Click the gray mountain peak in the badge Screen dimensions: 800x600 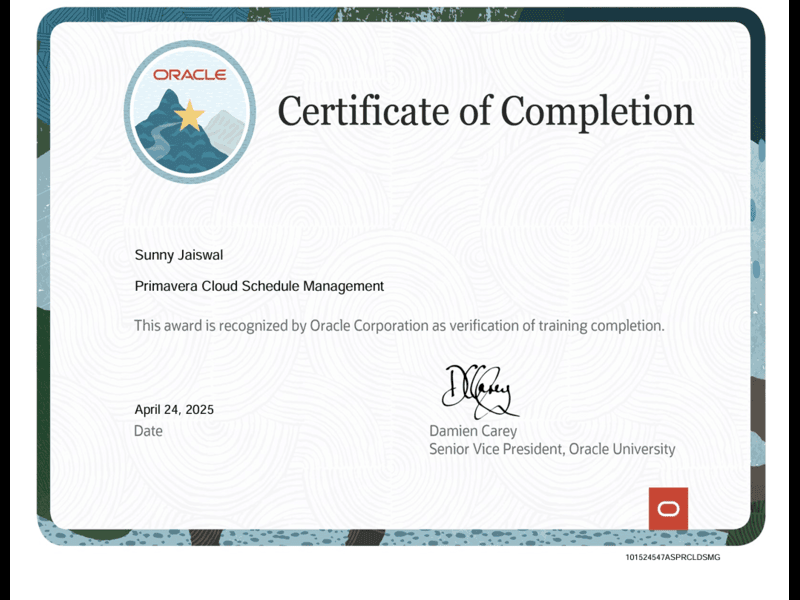click(x=224, y=127)
